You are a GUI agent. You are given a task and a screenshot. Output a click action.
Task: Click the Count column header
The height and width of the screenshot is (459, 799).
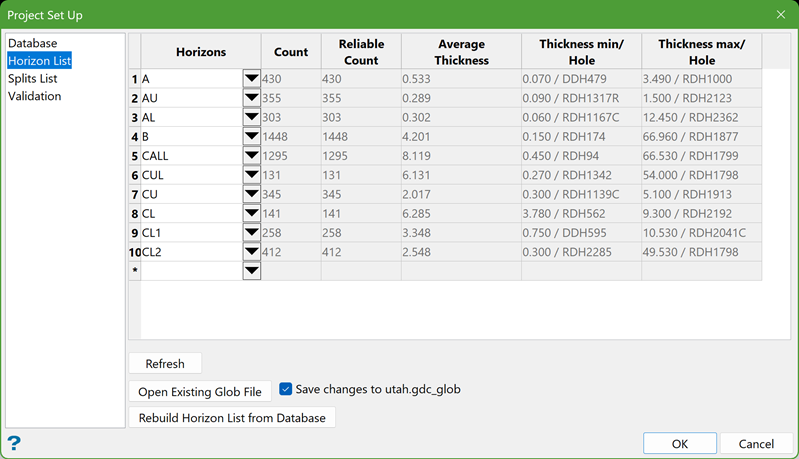click(x=291, y=51)
